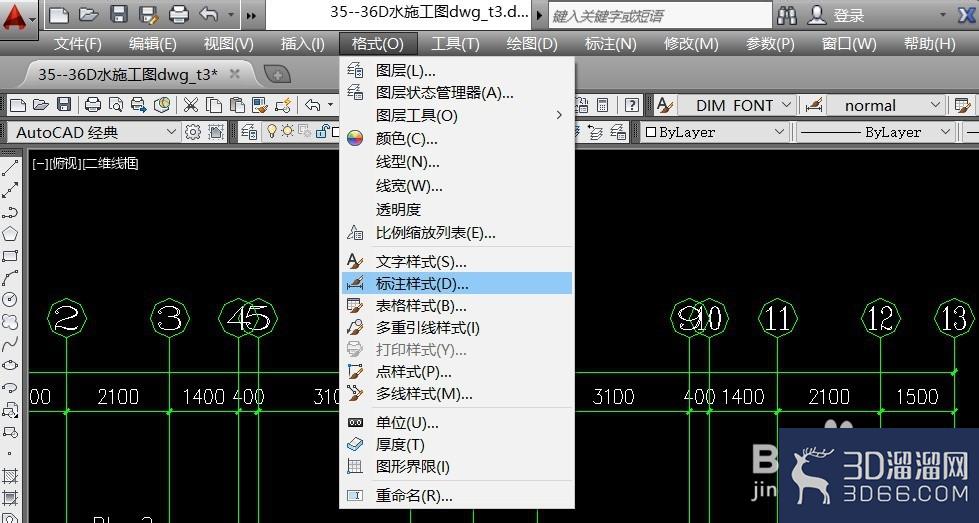Viewport: 979px width, 523px height.
Task: Click Text Style icon beside DIM FONT
Action: [664, 105]
